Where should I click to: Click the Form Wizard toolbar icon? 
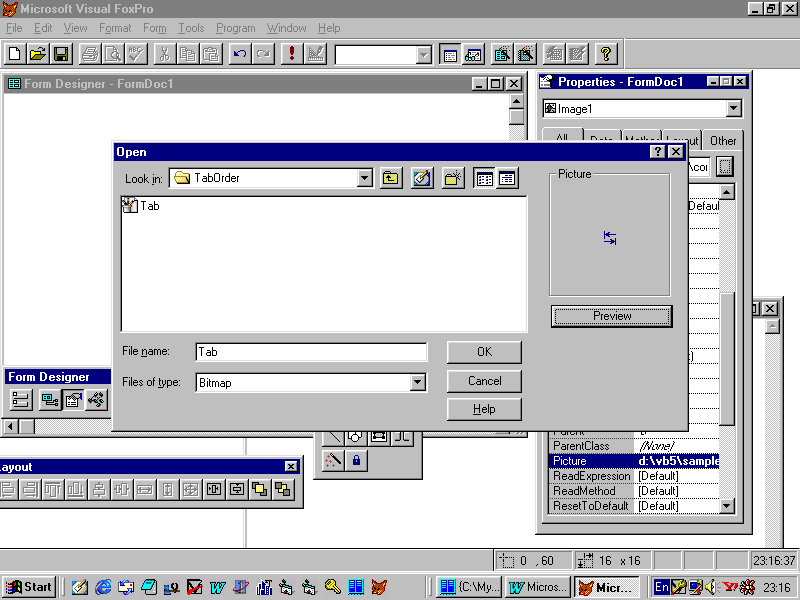pyautogui.click(x=502, y=54)
